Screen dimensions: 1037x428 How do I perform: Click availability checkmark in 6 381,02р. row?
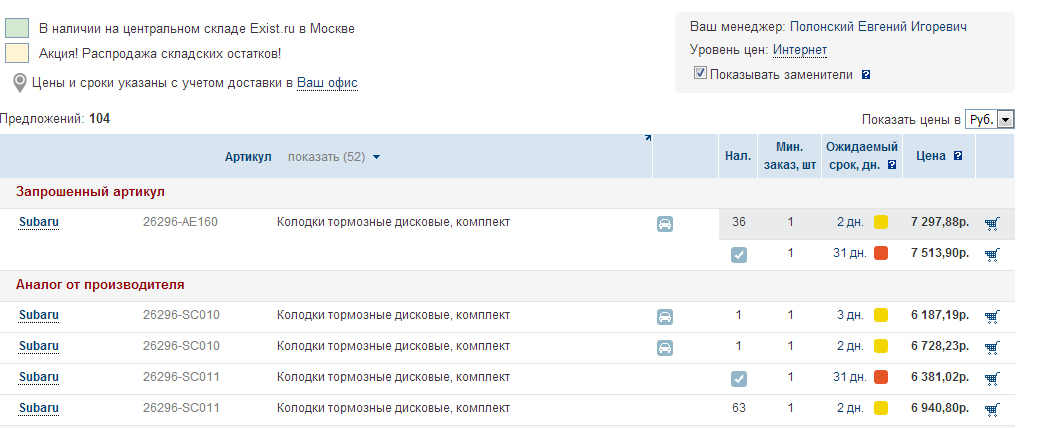click(739, 379)
